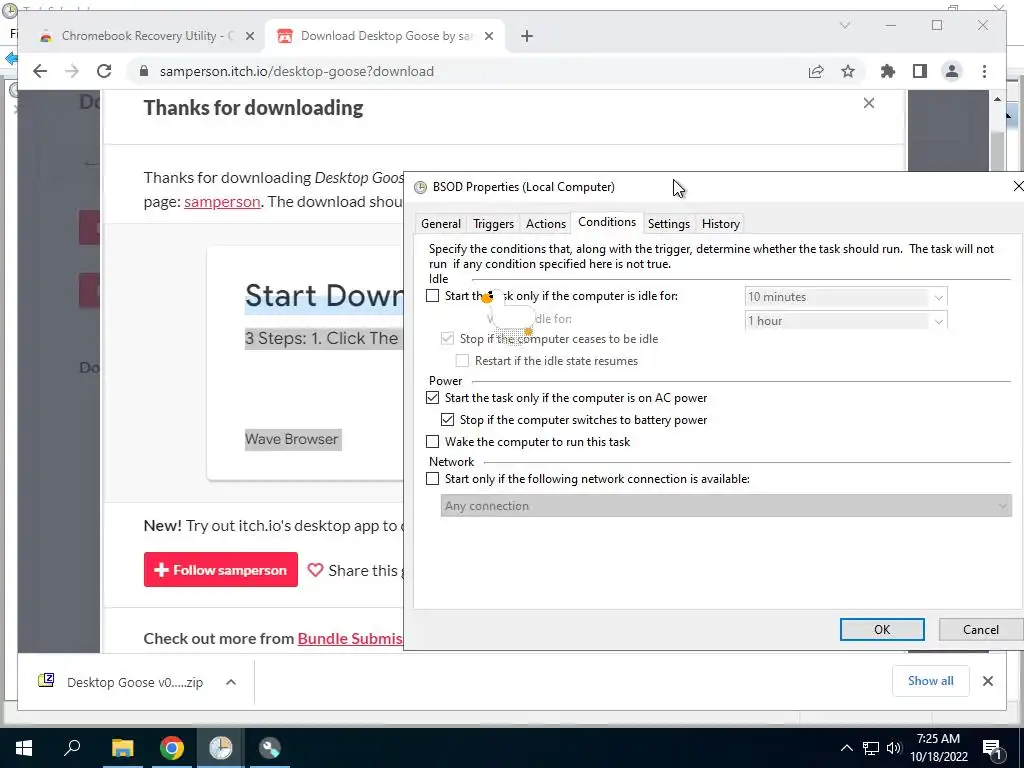Screen dimensions: 1024x768
Task: Open notification center icon
Action: pyautogui.click(x=991, y=748)
